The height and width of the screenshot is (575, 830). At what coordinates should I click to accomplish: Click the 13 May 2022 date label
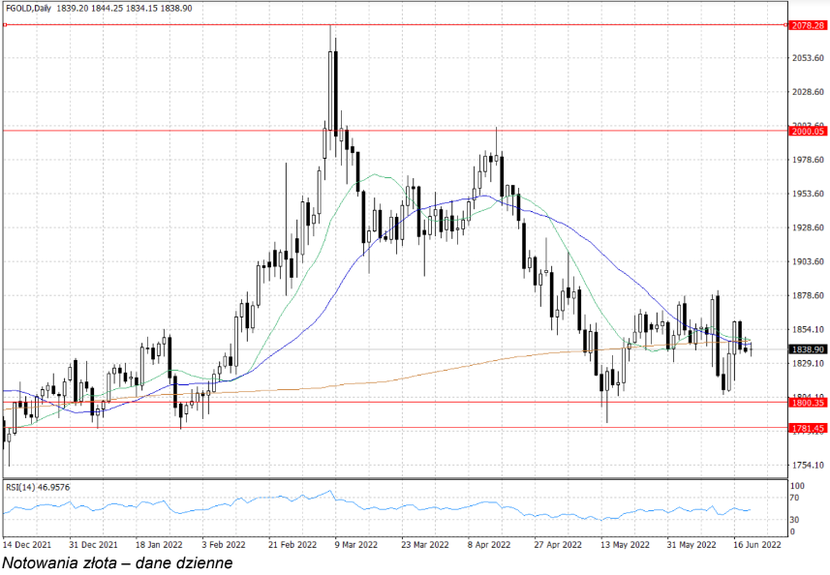(x=625, y=545)
